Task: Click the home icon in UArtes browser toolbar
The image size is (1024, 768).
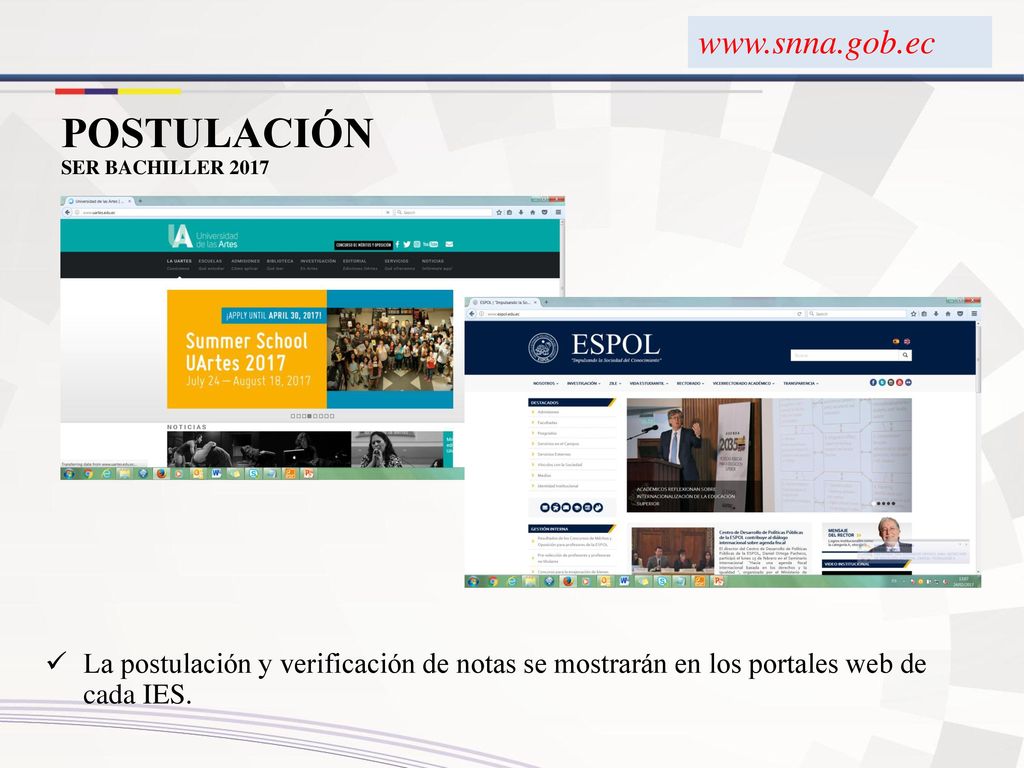Action: (533, 212)
